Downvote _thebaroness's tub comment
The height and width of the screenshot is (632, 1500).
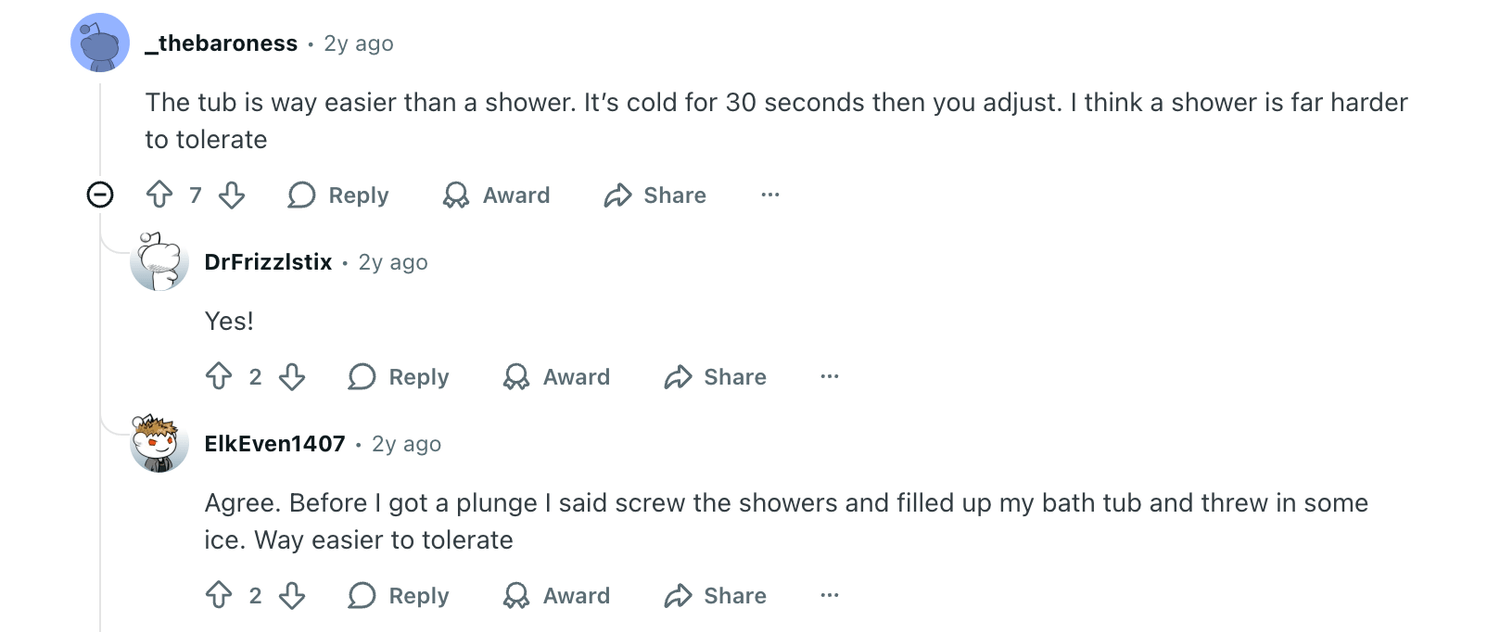[232, 195]
